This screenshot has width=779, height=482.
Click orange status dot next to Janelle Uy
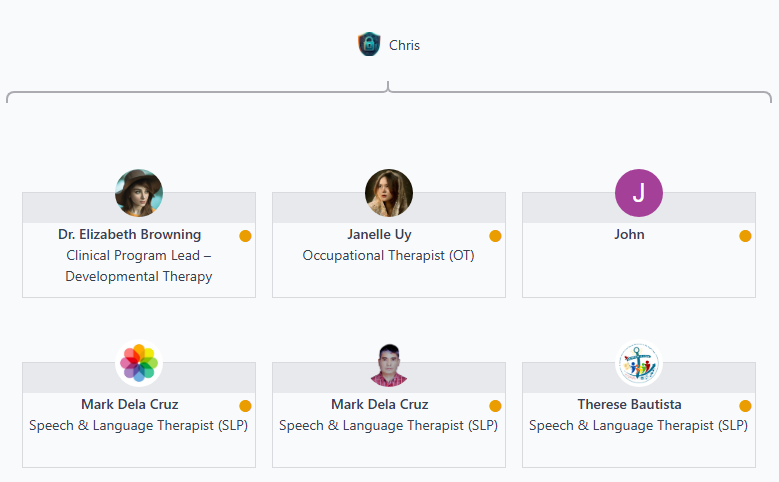point(495,236)
